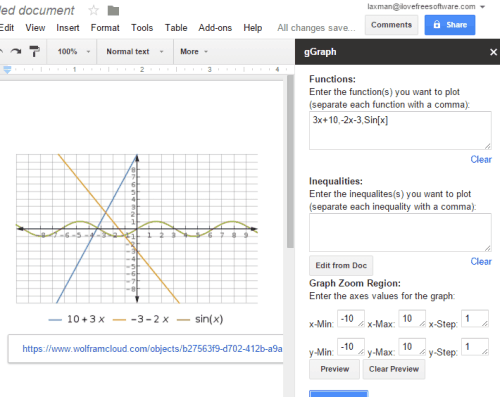Click into the Inequalities text area
Viewport: 500px width, 397px height.
[400, 232]
